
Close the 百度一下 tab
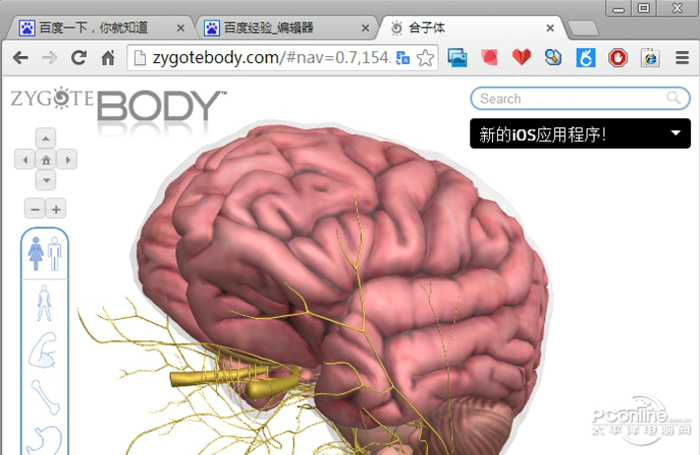(x=180, y=28)
